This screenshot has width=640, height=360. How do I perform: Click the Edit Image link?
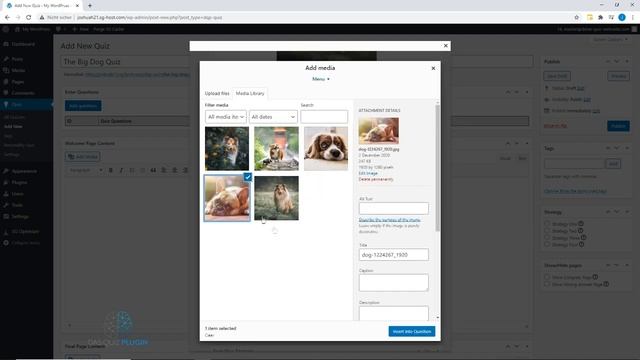[368, 173]
